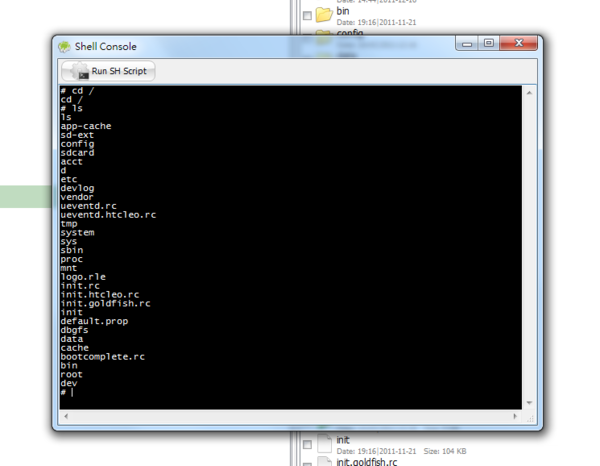Maximize the Shell Console window

coord(488,43)
